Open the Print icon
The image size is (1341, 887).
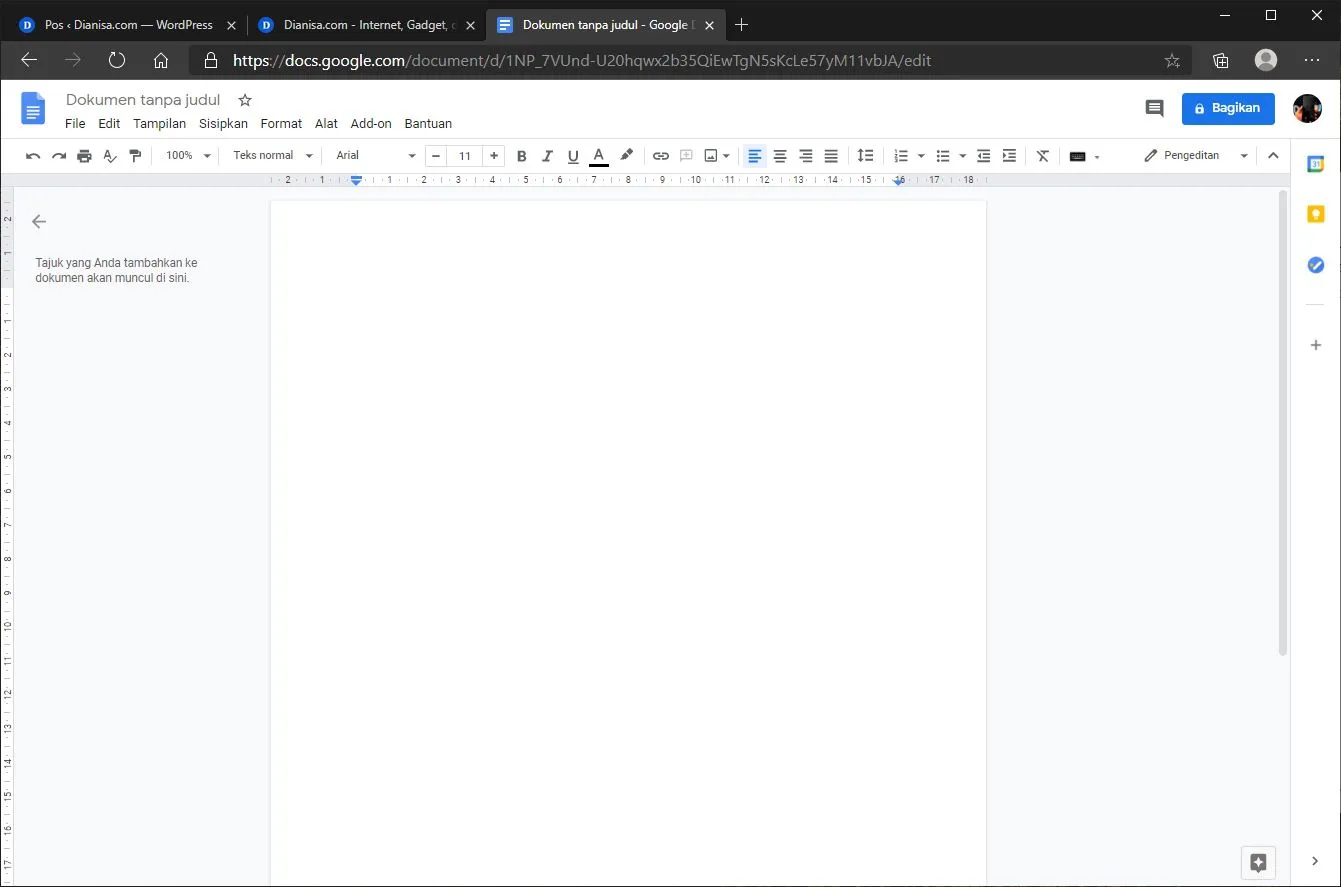tap(84, 156)
